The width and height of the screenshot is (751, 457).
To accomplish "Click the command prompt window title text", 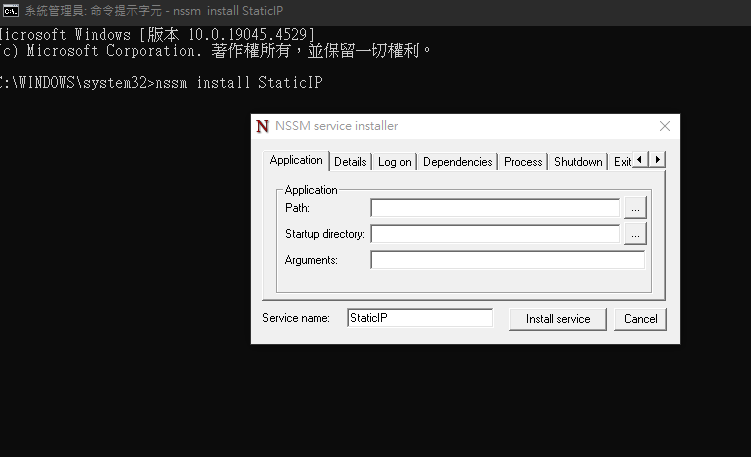I will pos(154,11).
